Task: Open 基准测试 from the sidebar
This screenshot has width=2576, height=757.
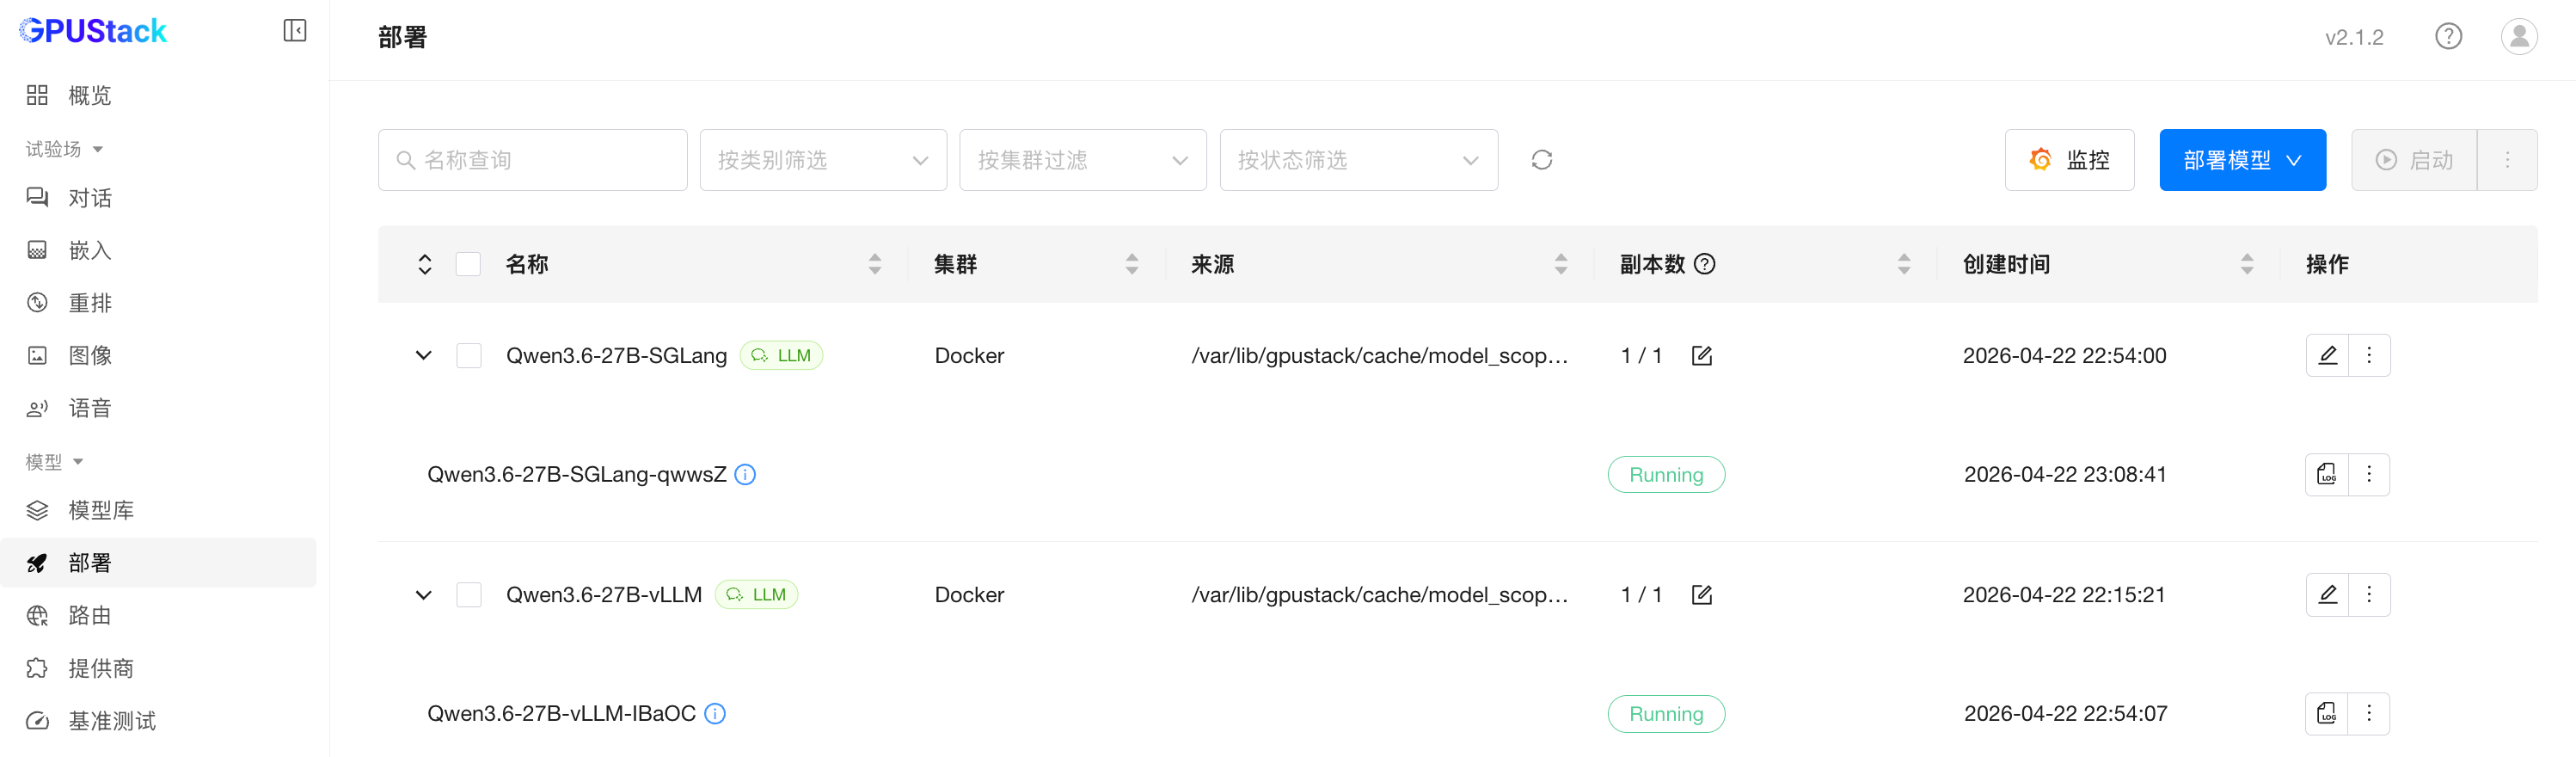Action: pyautogui.click(x=111, y=721)
